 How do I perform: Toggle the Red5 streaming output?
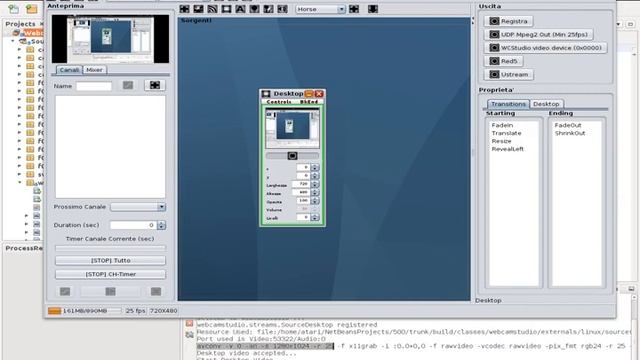503,61
